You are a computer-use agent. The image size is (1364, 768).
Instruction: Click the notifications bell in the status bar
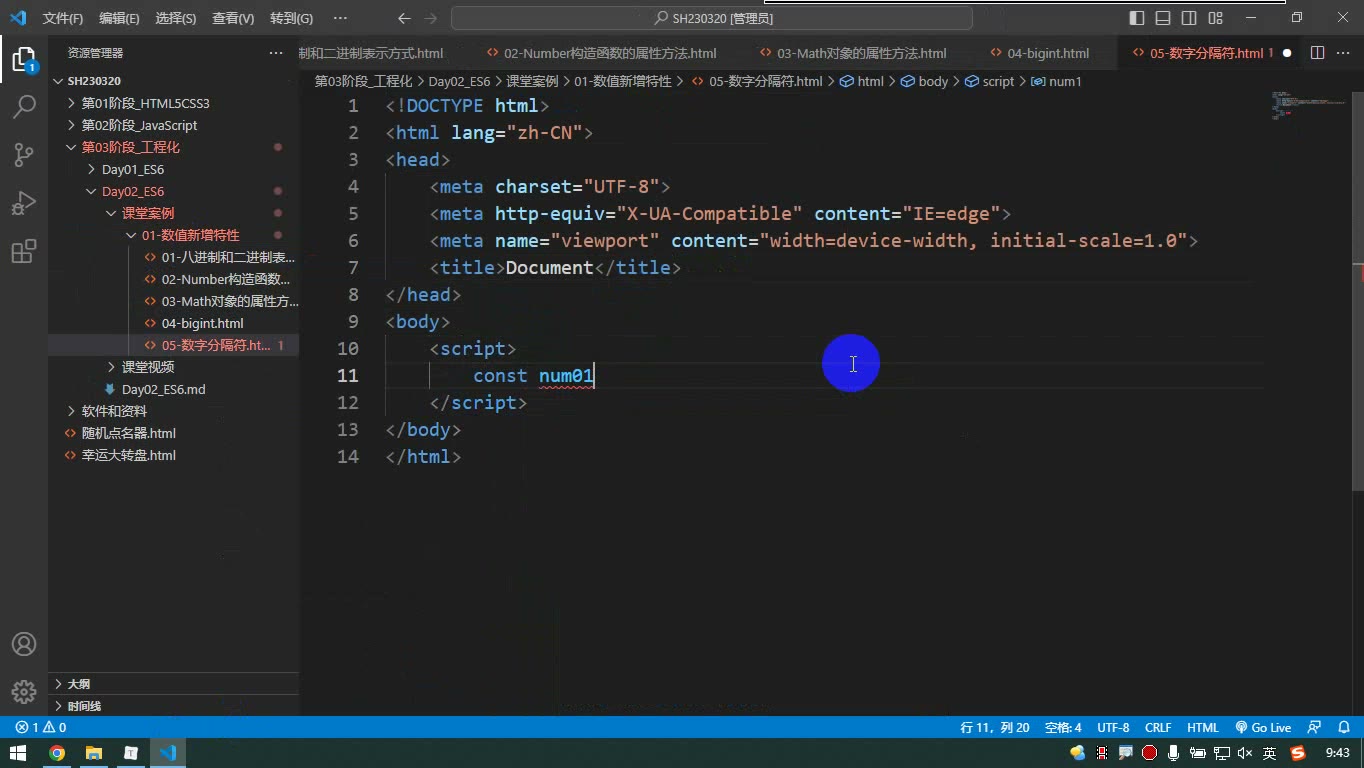(x=1342, y=728)
